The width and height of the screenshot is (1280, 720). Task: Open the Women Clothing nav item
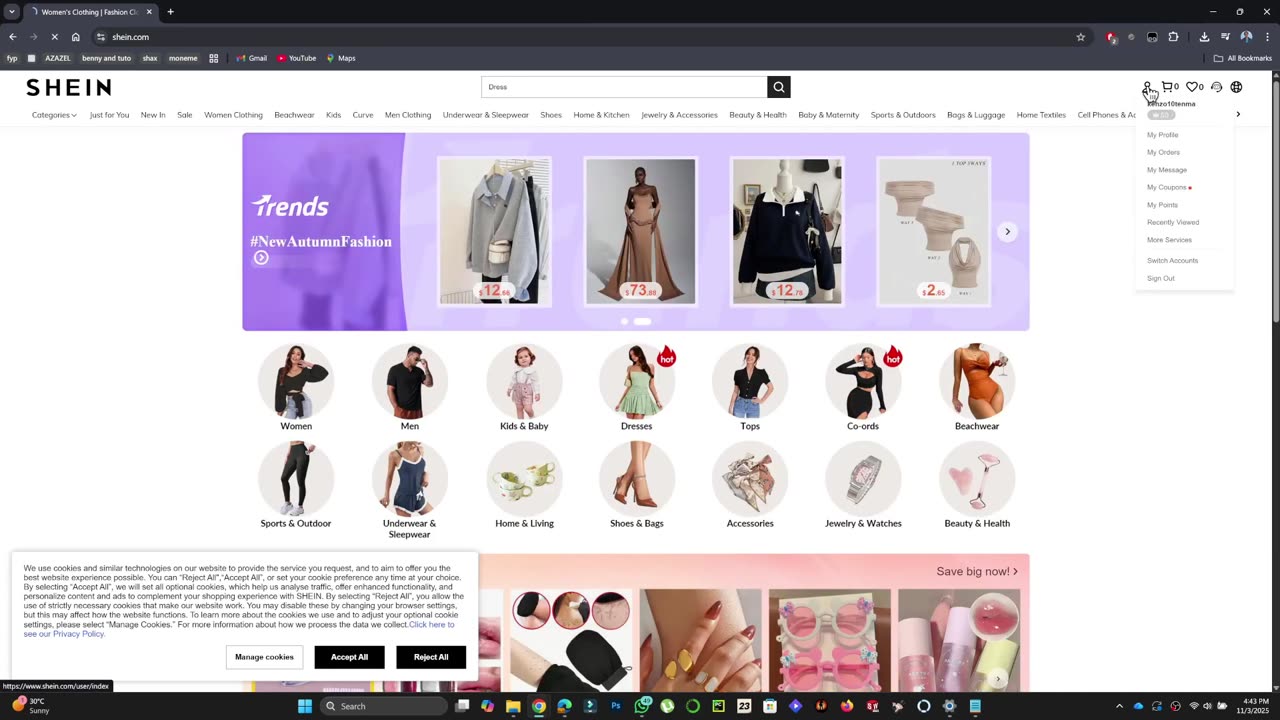click(233, 115)
